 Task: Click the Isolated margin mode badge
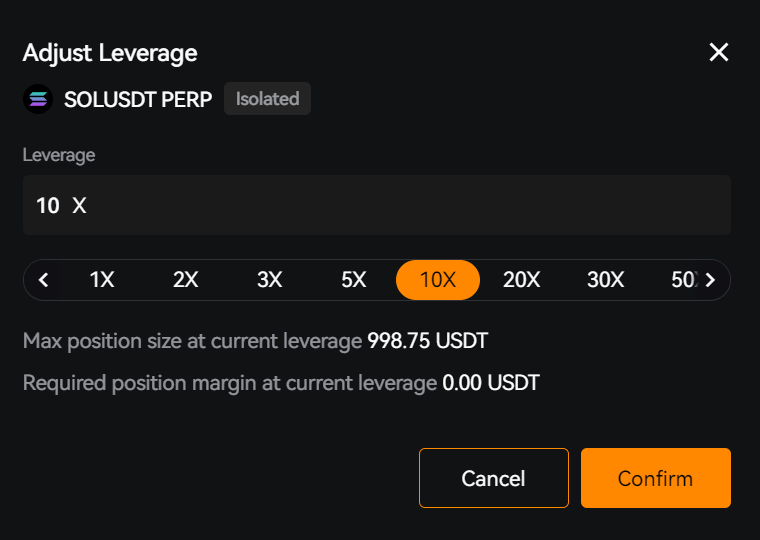coord(267,99)
